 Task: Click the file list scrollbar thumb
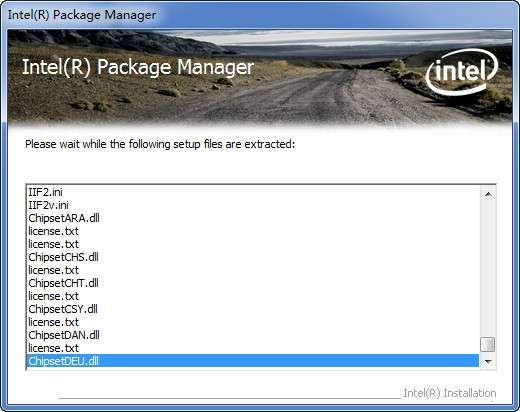tap(488, 345)
